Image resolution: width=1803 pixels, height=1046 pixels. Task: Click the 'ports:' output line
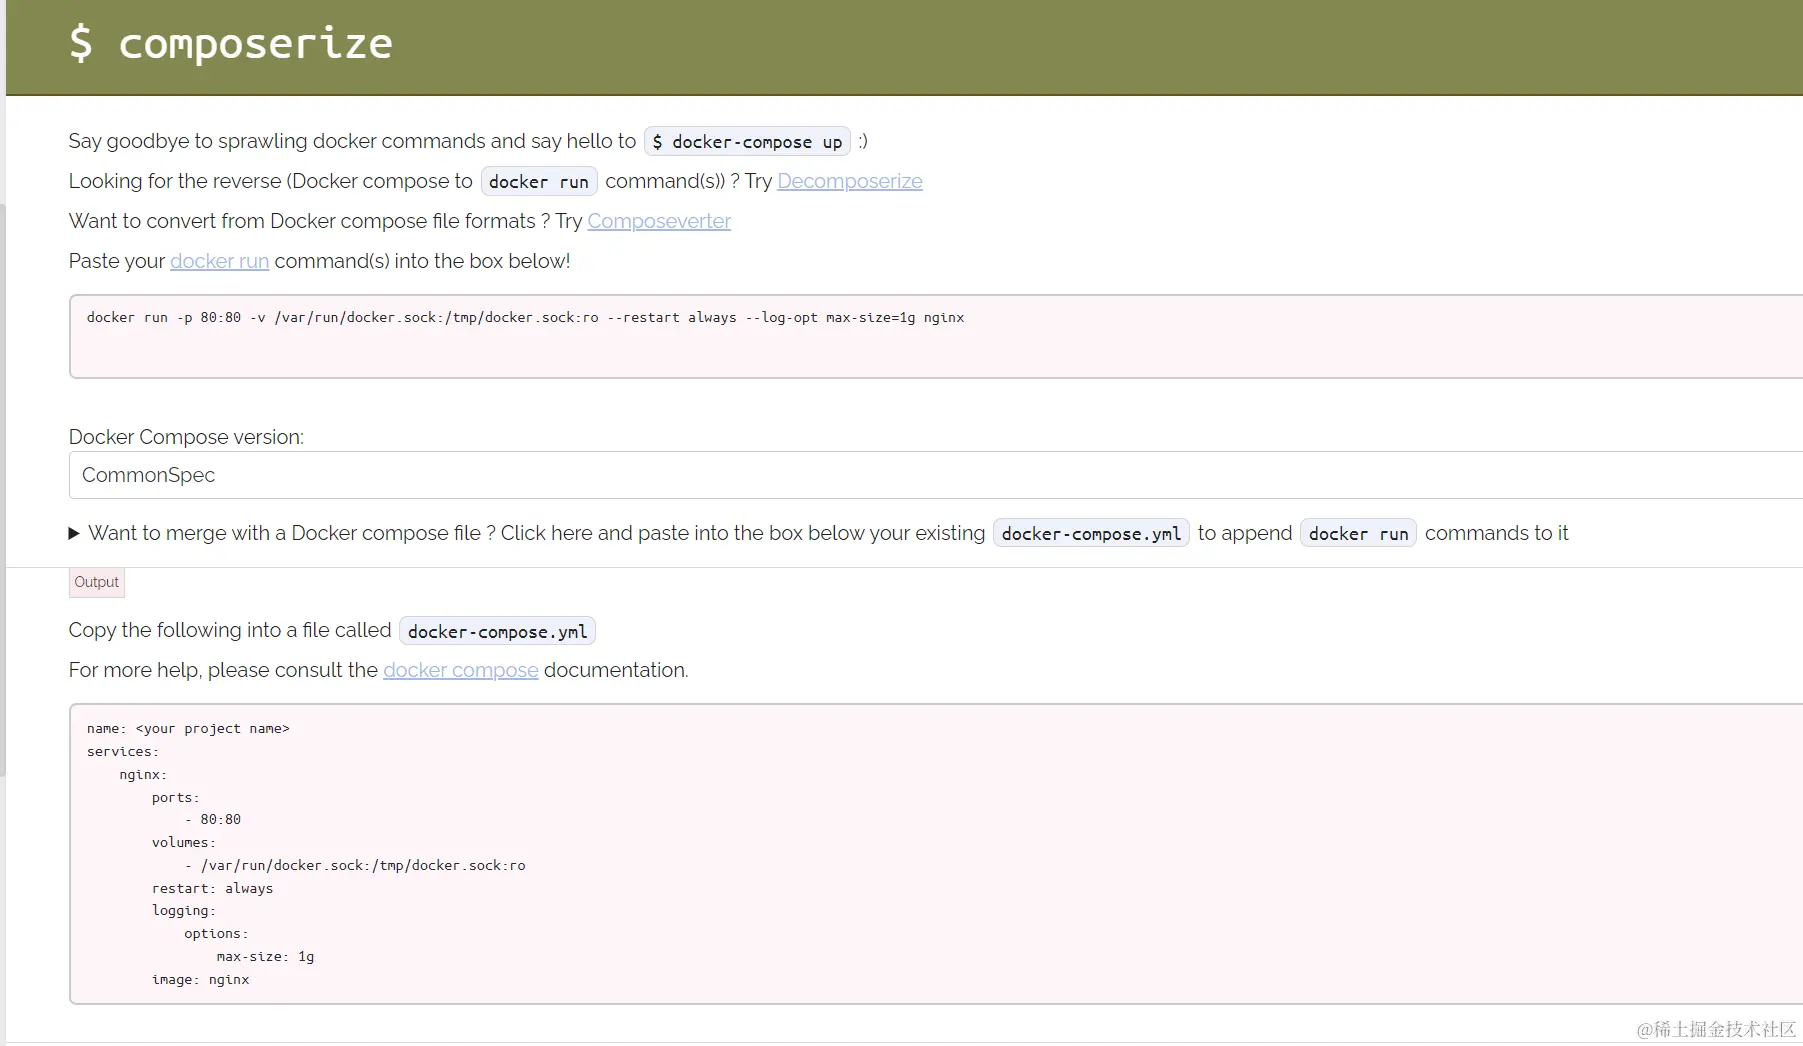pos(176,798)
